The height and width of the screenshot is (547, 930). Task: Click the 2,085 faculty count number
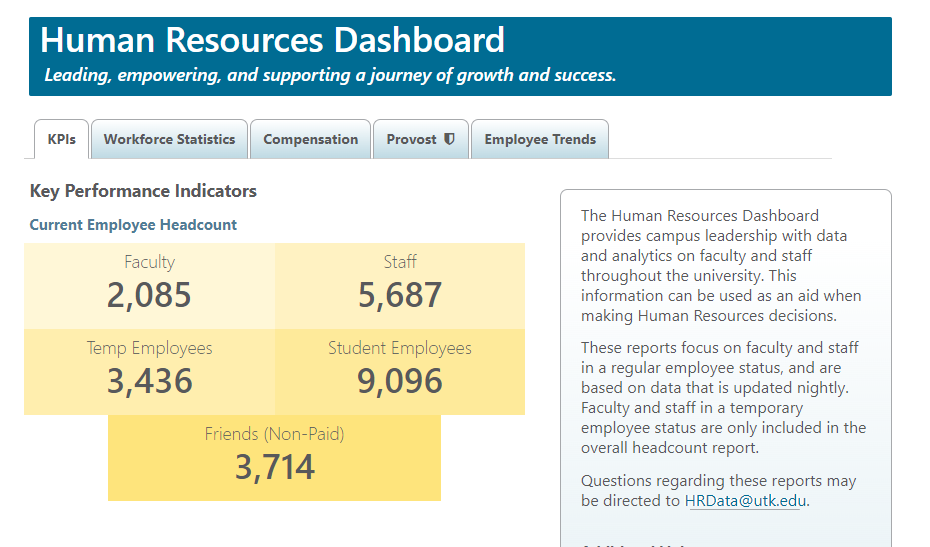point(149,296)
